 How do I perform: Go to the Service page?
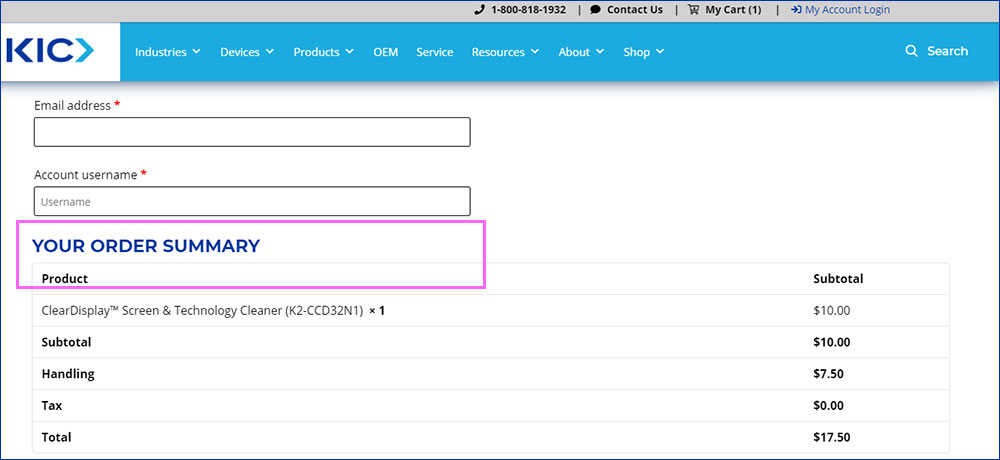tap(435, 52)
